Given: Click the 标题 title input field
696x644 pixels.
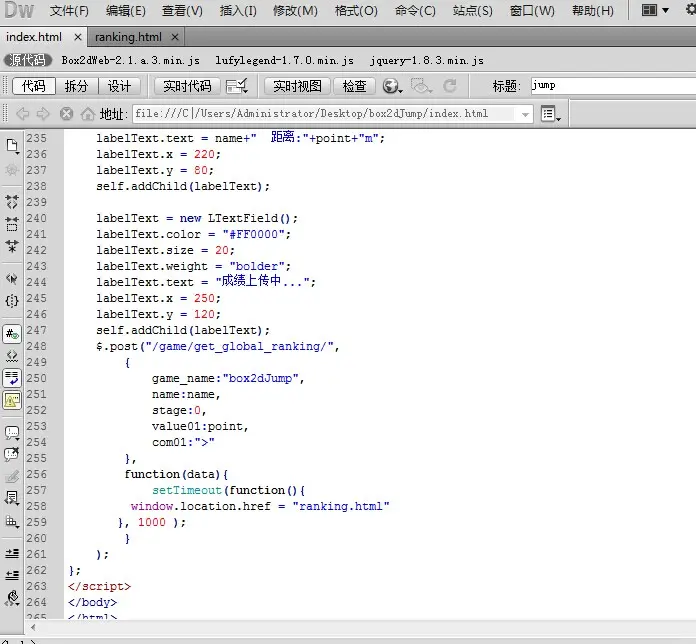Looking at the screenshot, I should pos(613,85).
